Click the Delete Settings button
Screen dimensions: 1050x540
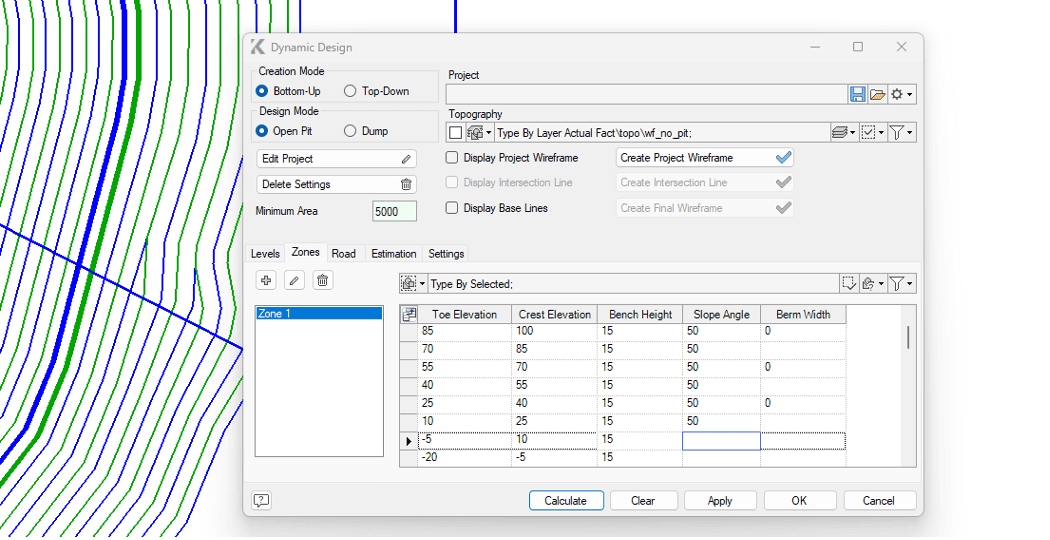[336, 184]
